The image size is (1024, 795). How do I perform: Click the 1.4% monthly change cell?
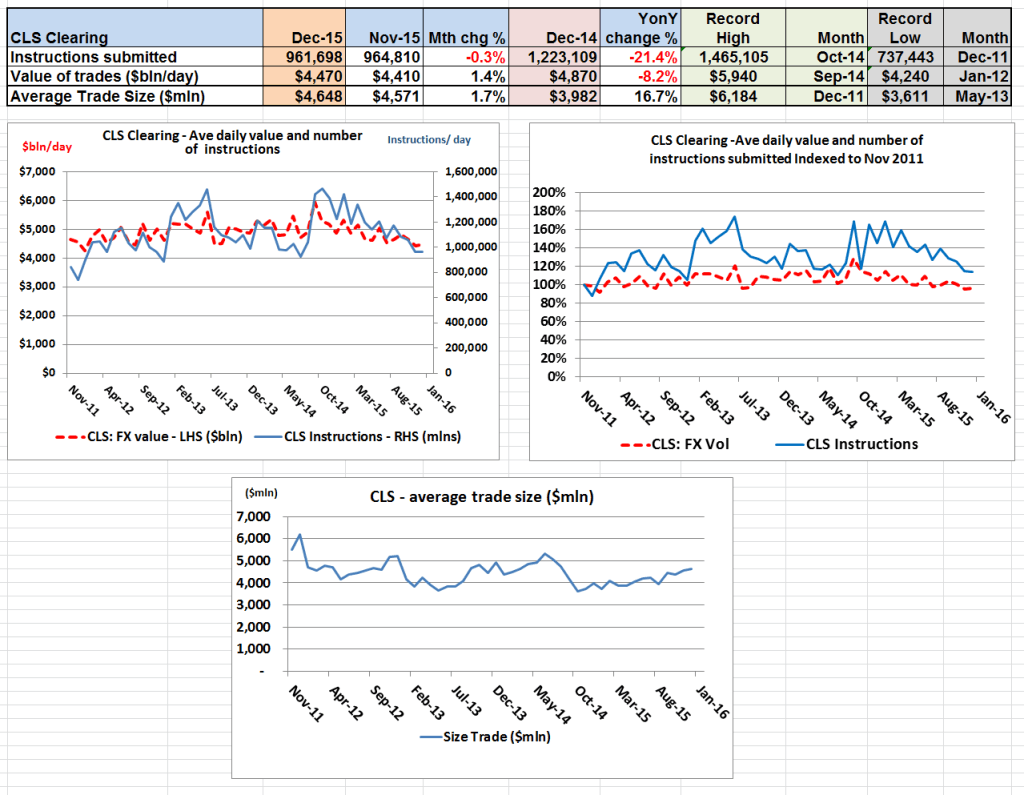pos(466,76)
